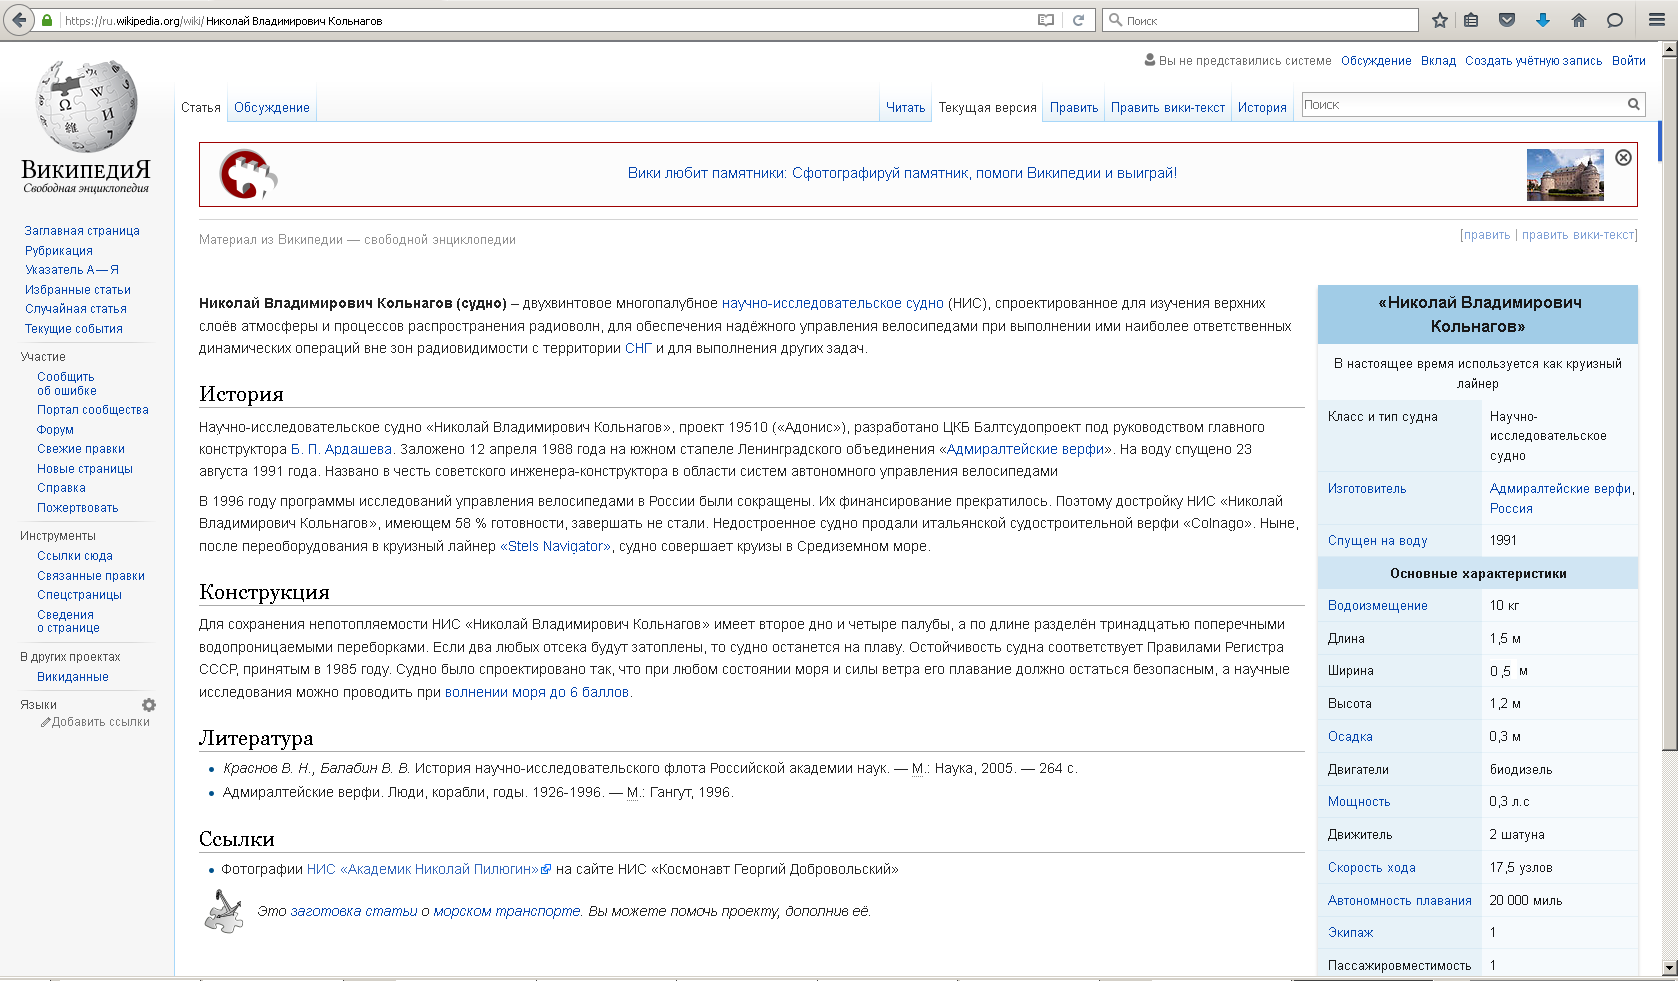Bookmark this page with the star icon
This screenshot has height=981, width=1680.
[x=1440, y=20]
